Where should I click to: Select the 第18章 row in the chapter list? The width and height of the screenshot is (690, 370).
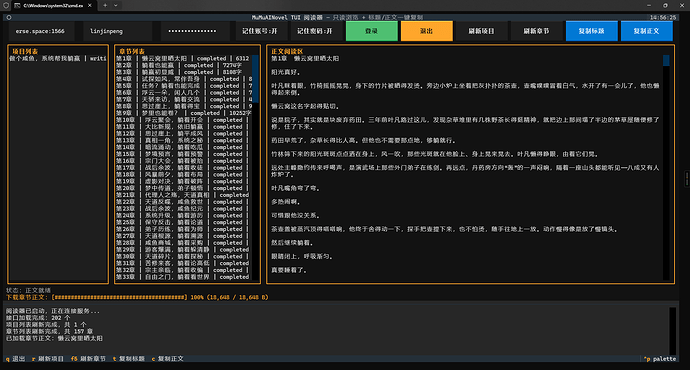point(184,175)
